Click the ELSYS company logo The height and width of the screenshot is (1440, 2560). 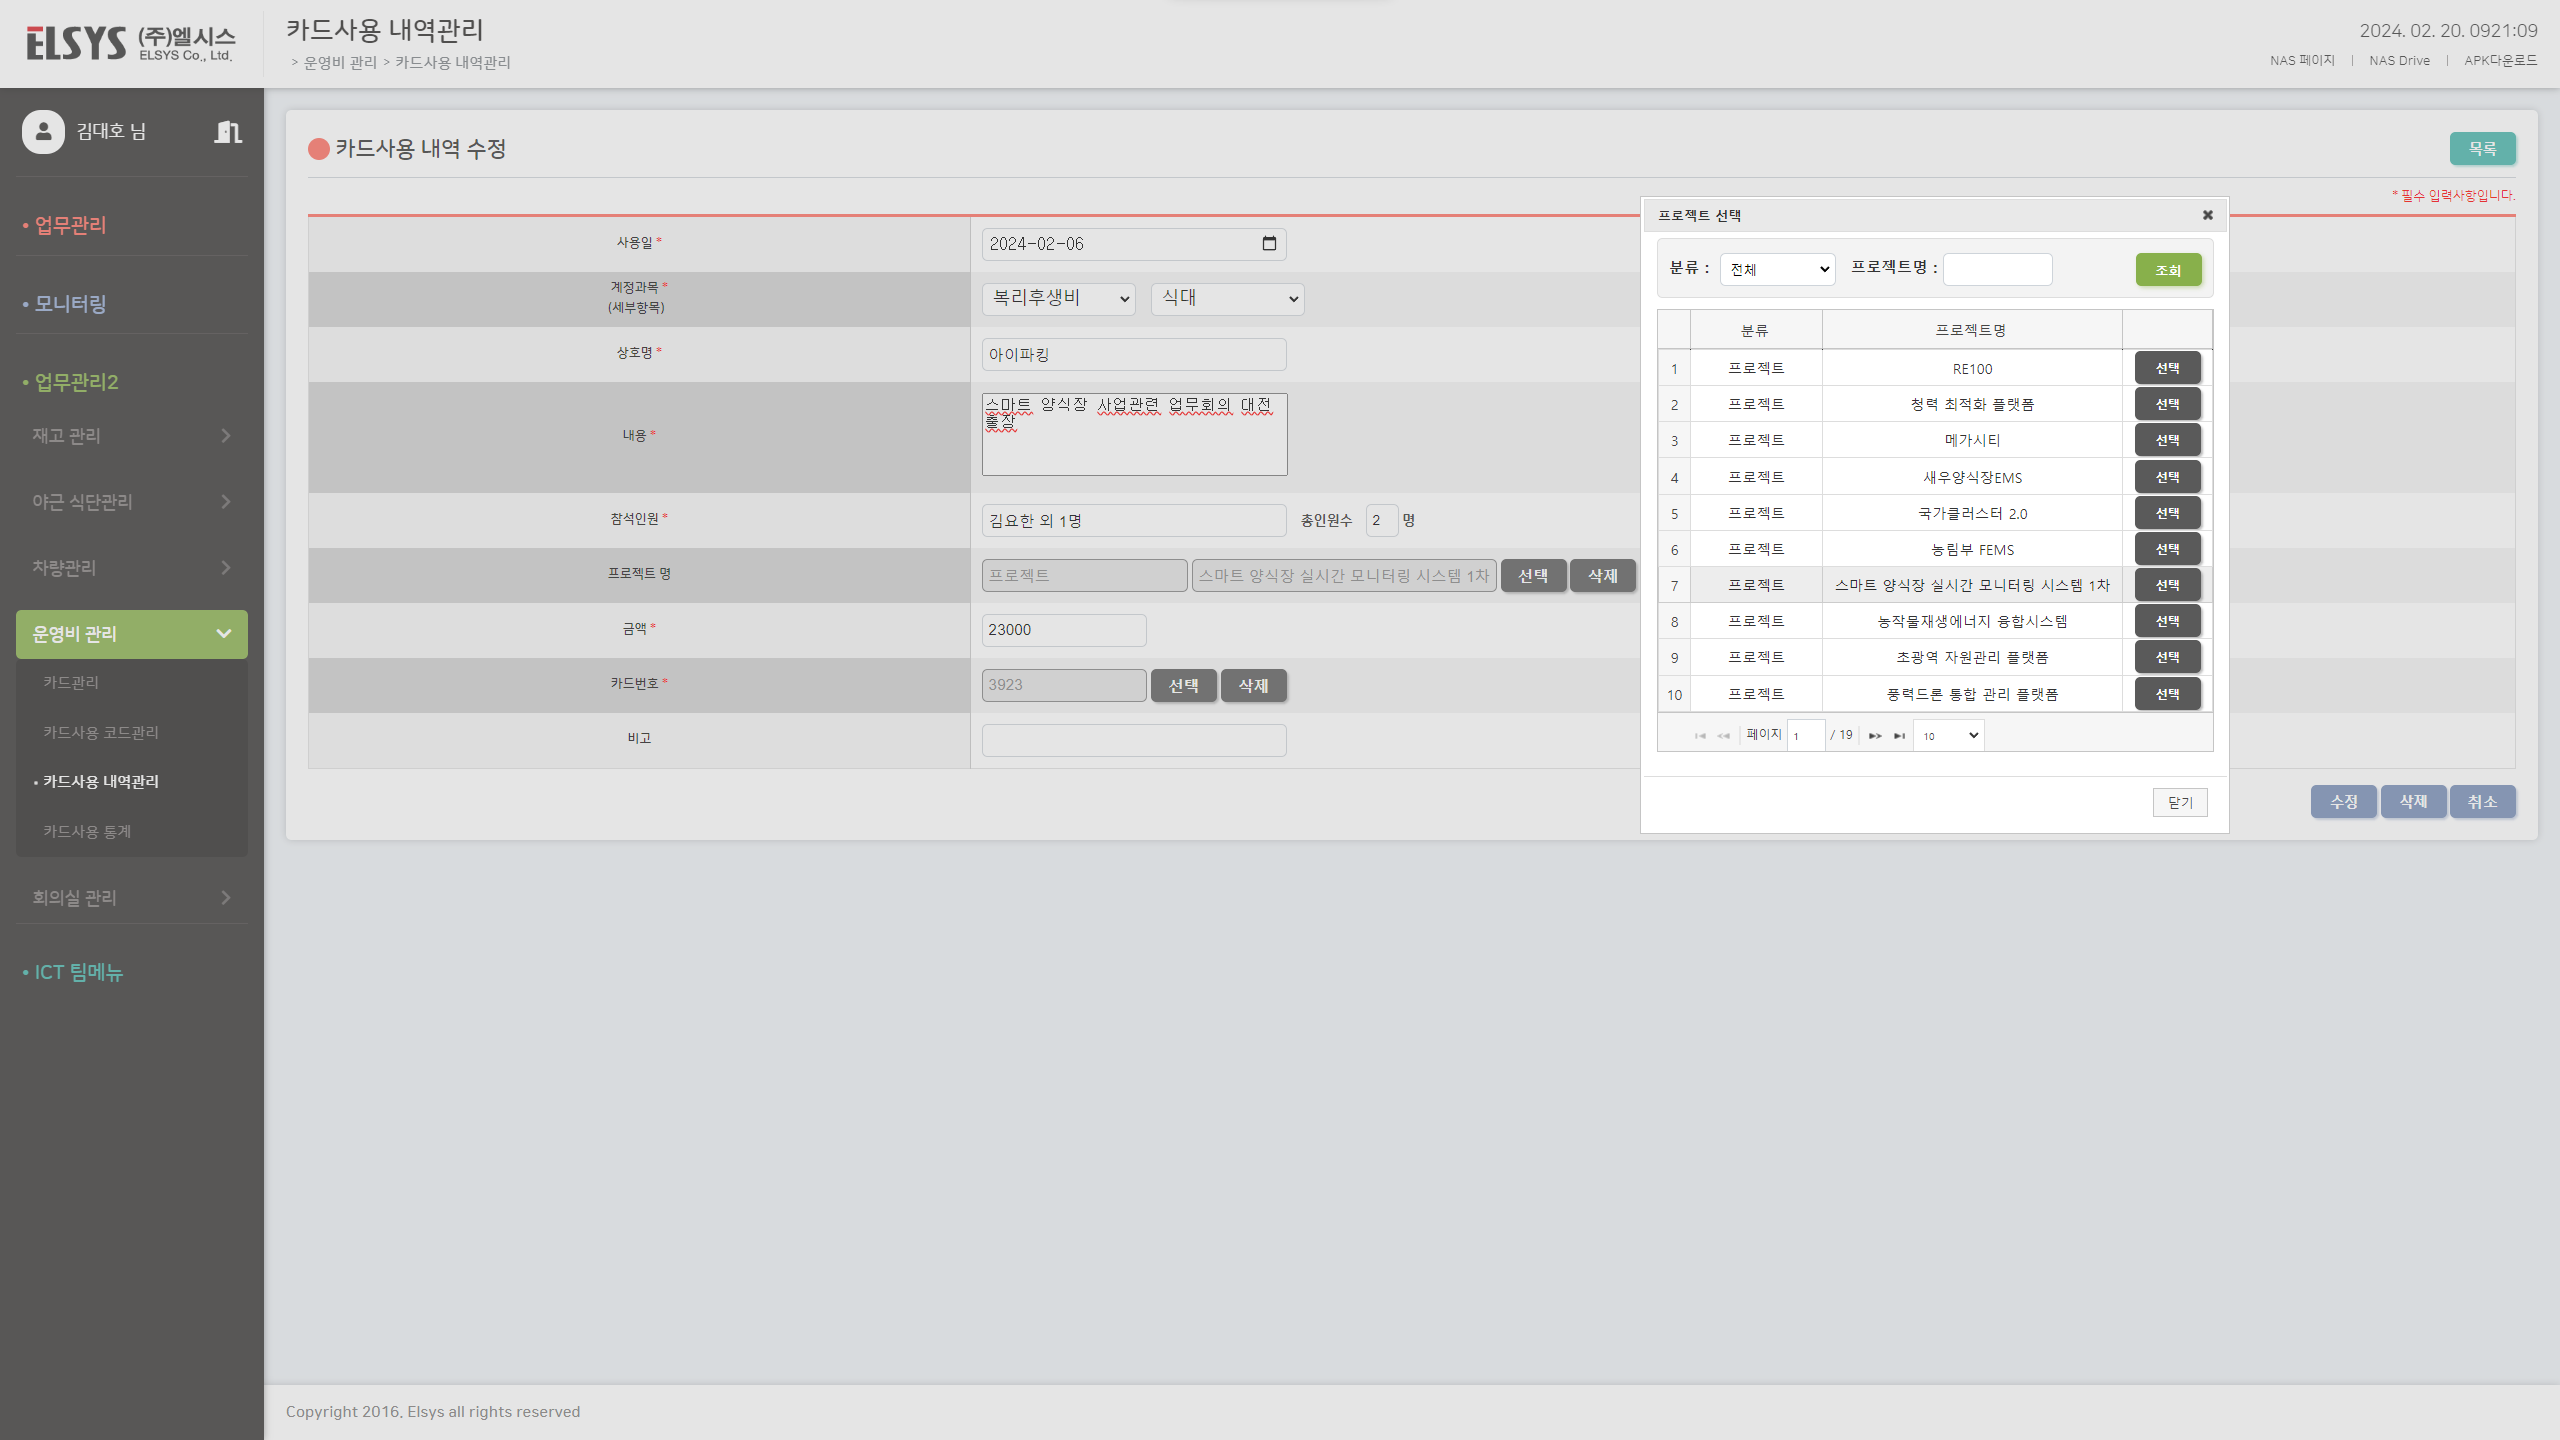point(131,43)
